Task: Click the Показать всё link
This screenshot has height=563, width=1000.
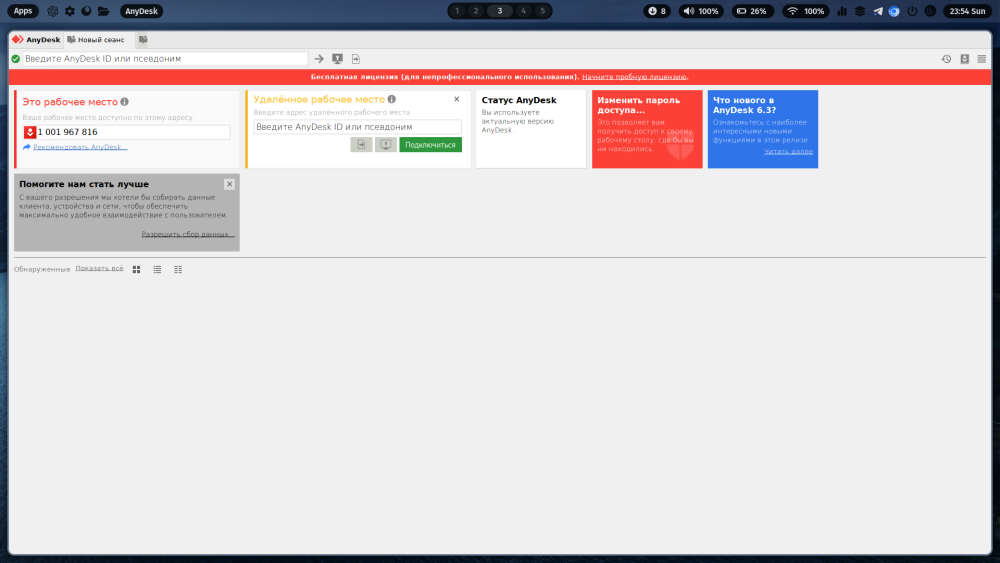Action: coord(99,268)
